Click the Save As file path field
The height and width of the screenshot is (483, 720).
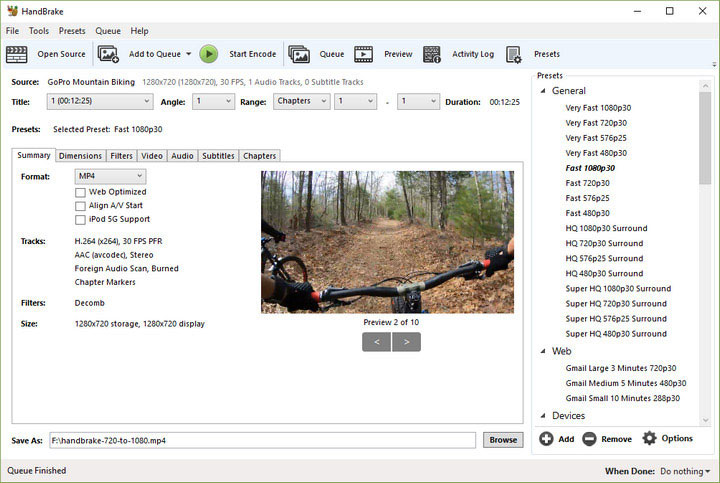tap(263, 440)
